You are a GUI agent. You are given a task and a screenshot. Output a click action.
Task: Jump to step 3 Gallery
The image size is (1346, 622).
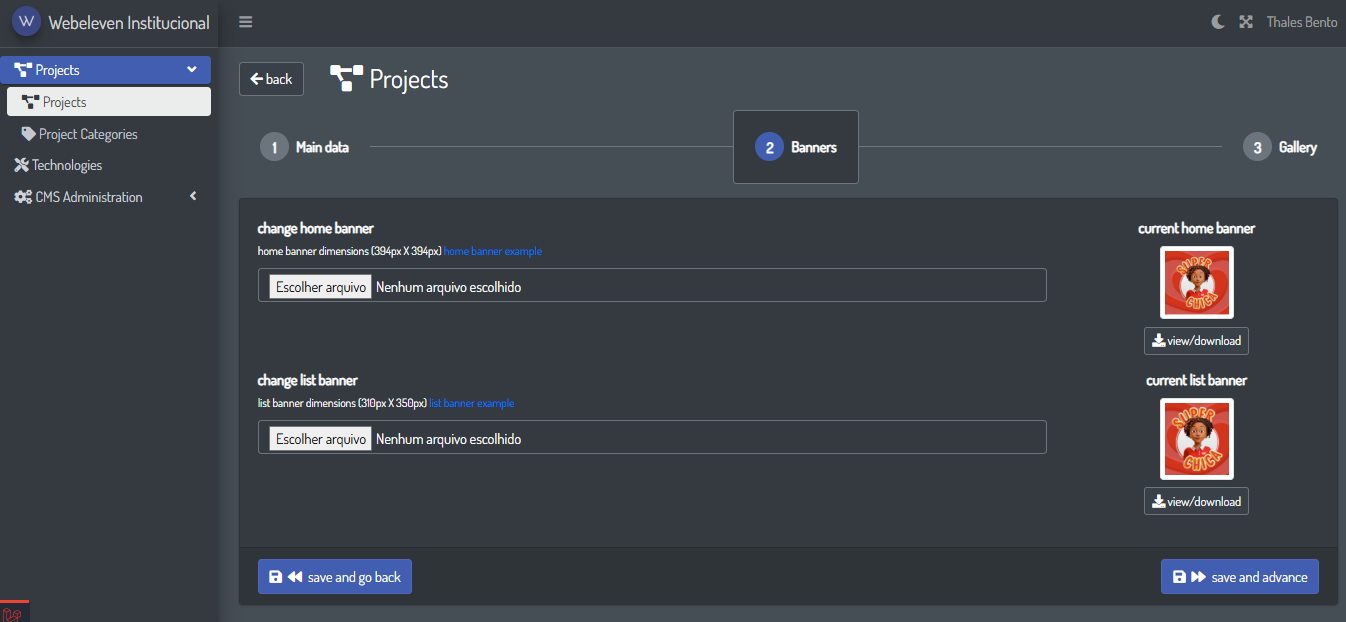pos(1280,147)
